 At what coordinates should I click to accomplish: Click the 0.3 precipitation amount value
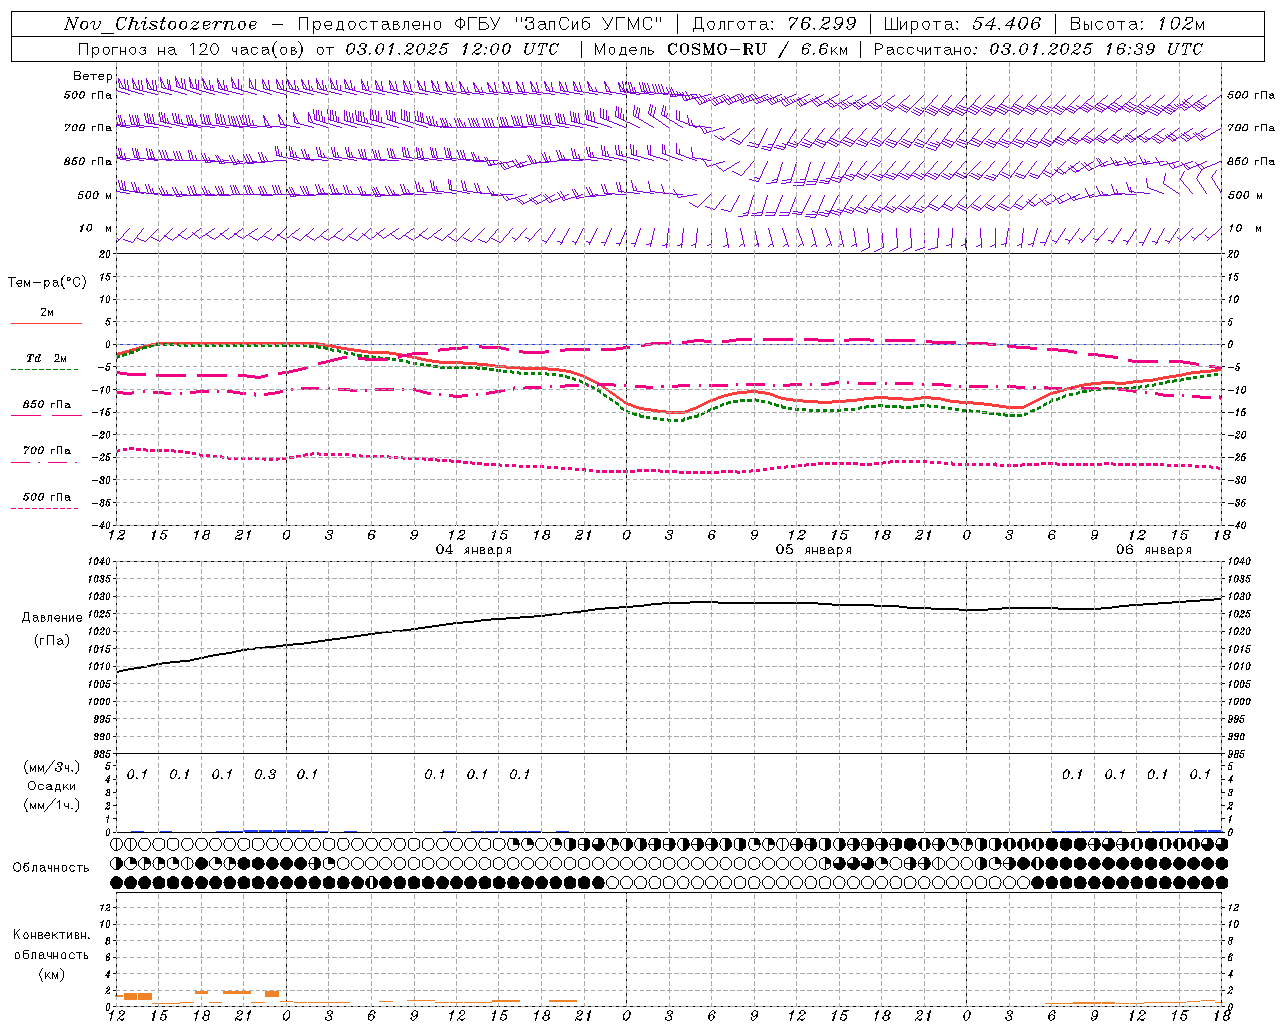(x=265, y=775)
